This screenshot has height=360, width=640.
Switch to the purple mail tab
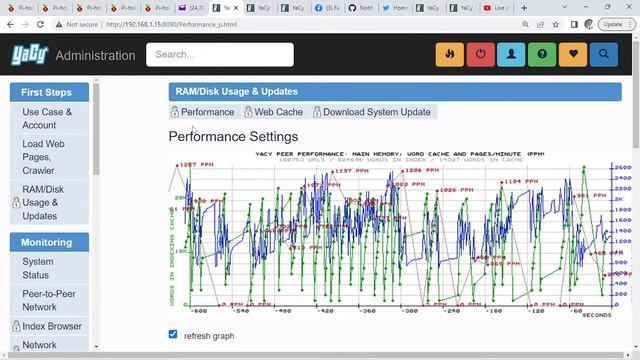click(x=192, y=8)
